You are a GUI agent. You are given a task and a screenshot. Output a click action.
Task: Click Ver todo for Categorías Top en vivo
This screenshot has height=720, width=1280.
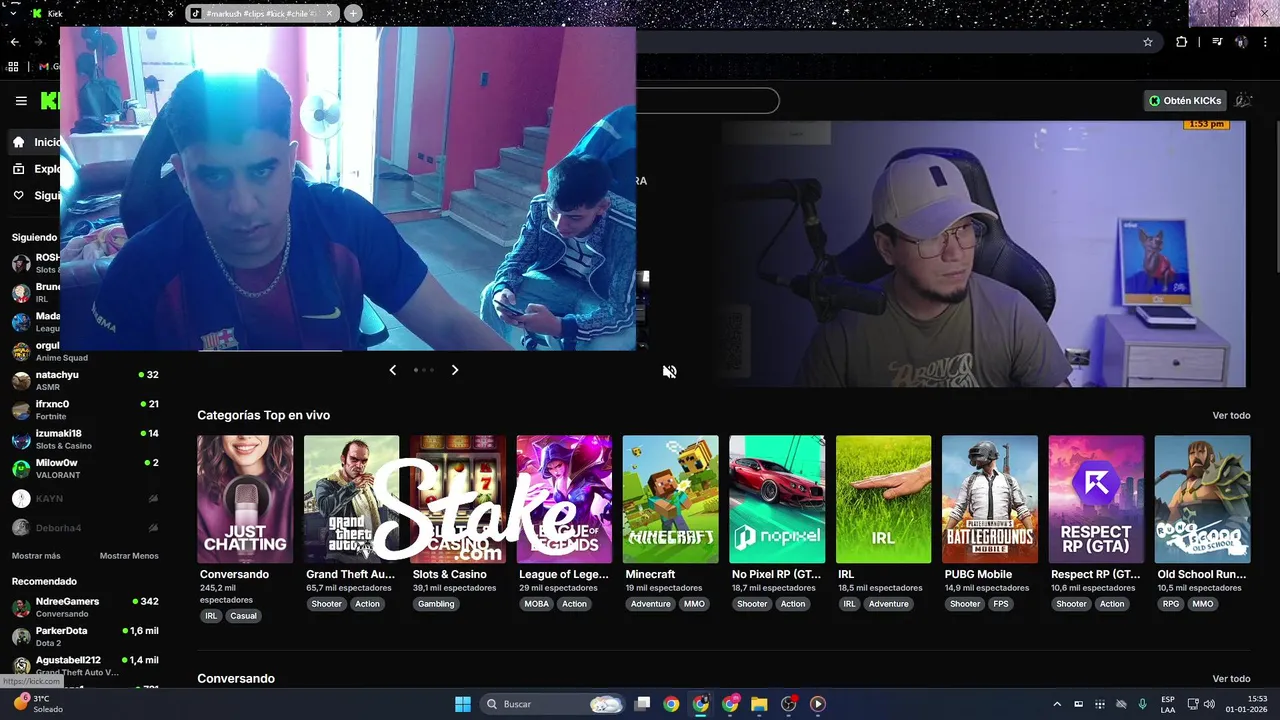coord(1231,416)
